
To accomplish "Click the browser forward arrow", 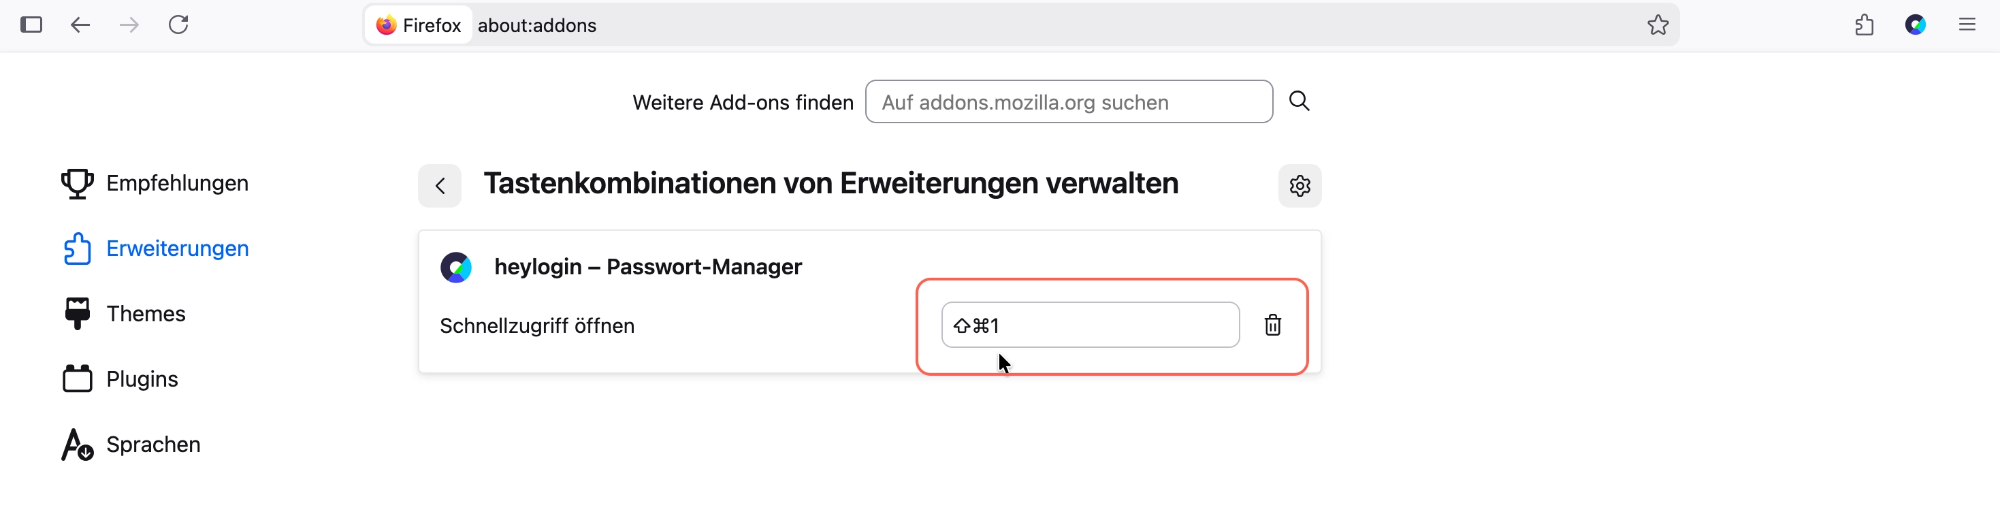I will [x=129, y=25].
